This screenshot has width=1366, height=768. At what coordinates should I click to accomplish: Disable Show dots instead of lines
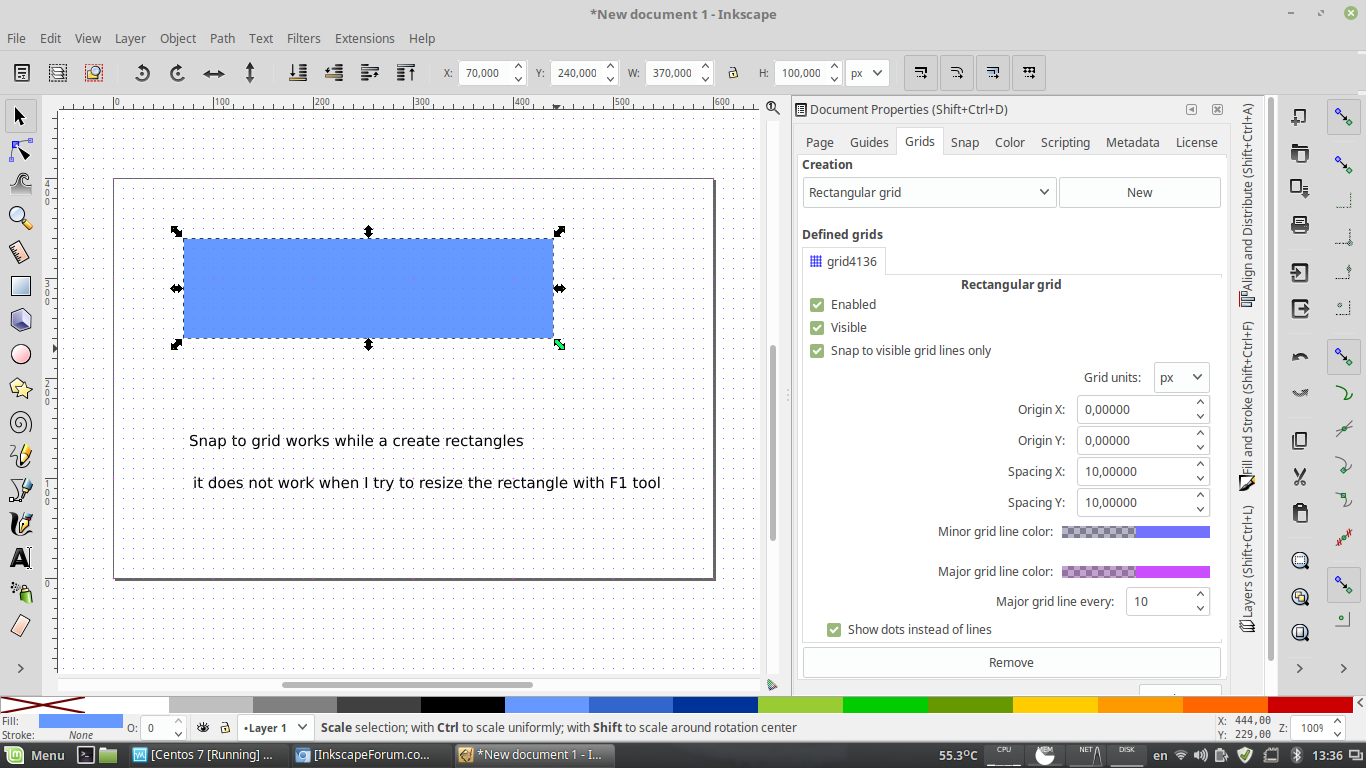(834, 630)
